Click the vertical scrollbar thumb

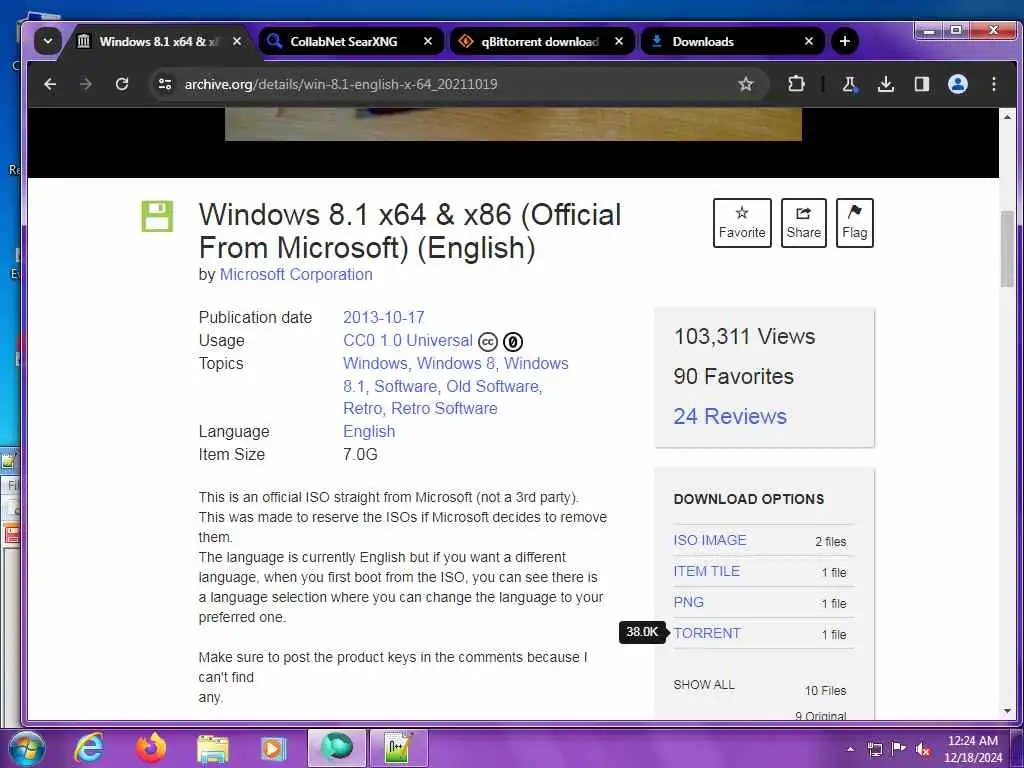point(1007,249)
